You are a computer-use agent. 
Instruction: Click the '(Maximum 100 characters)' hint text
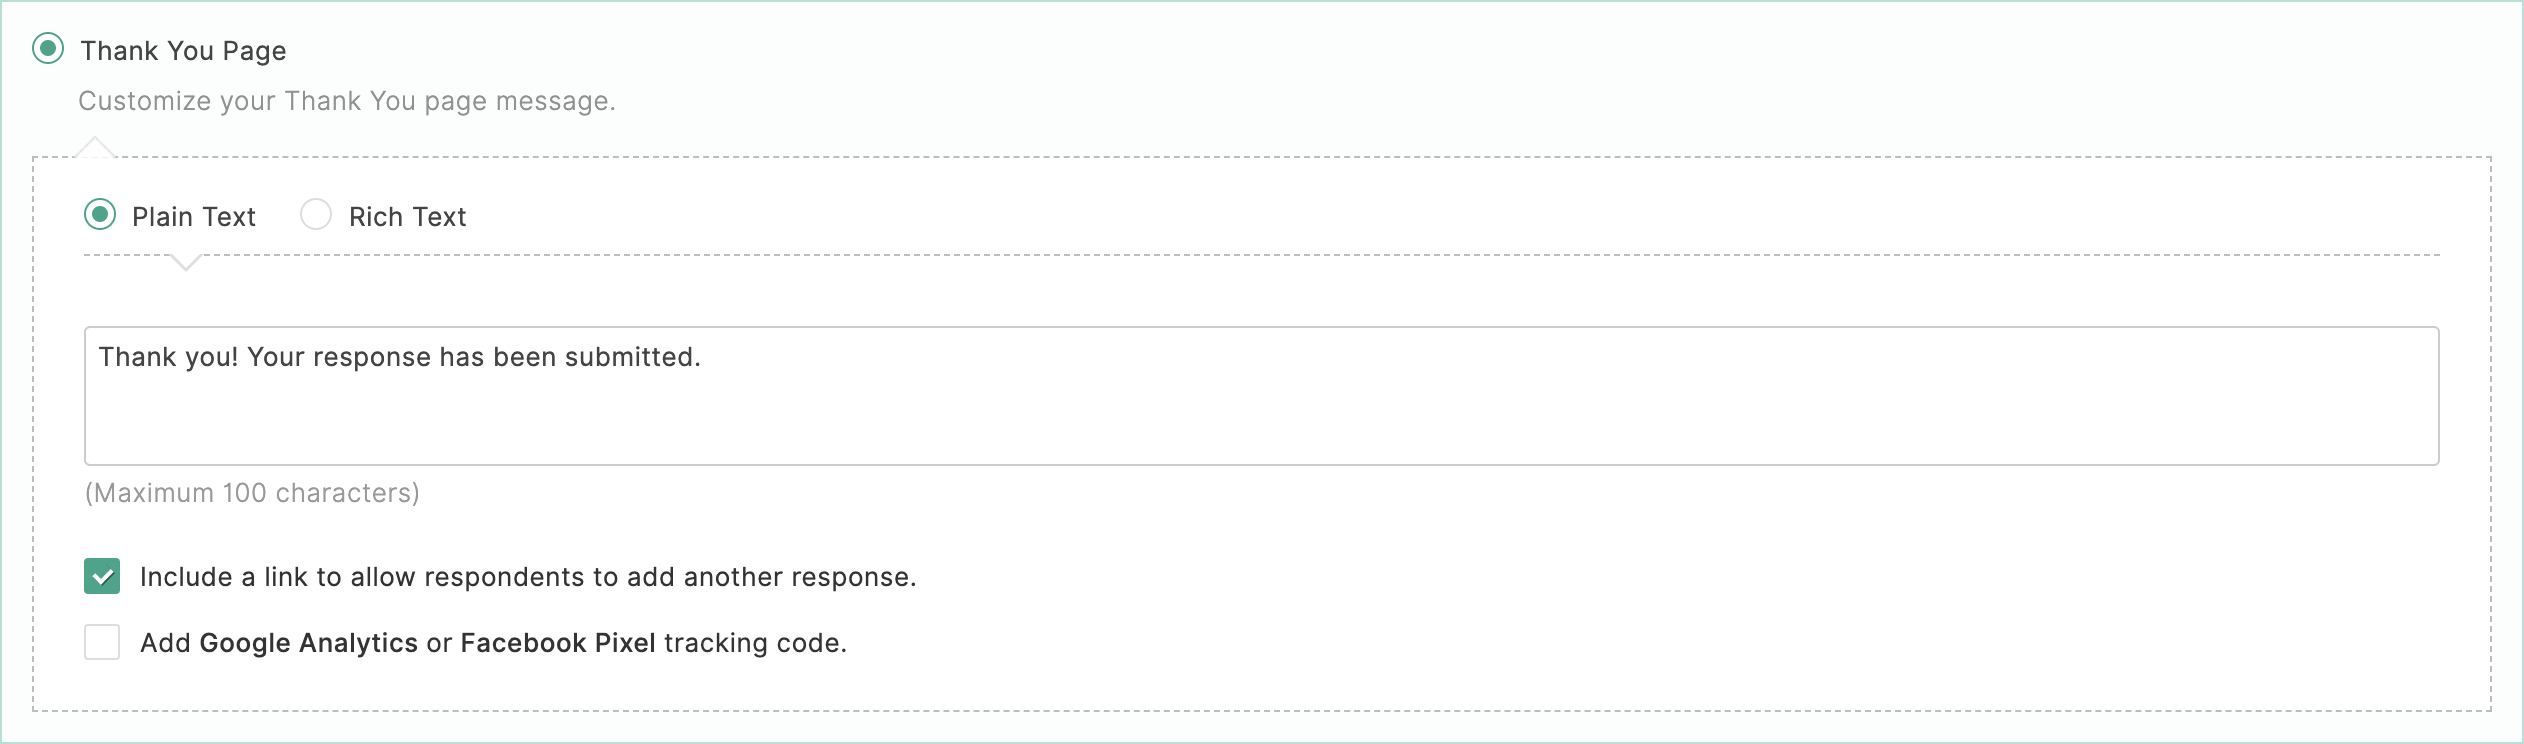point(252,493)
